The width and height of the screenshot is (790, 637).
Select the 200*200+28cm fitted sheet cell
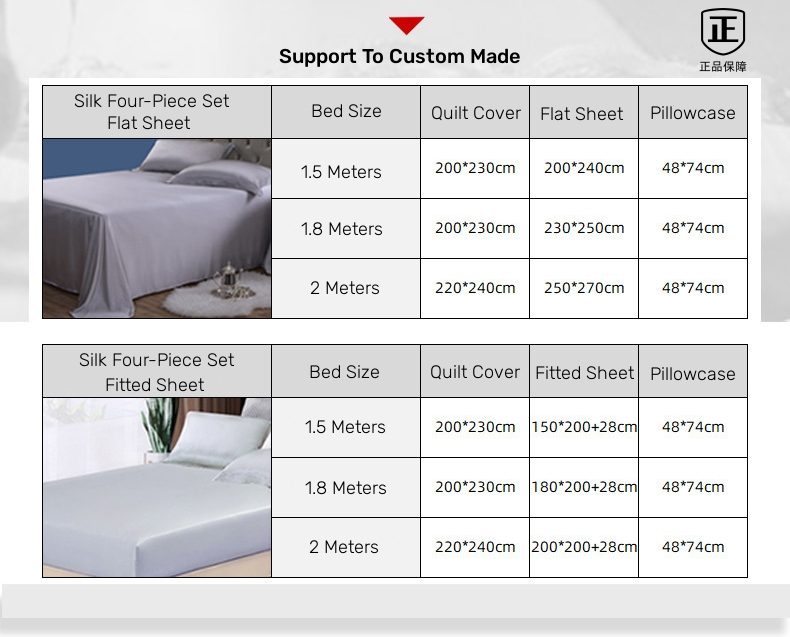pyautogui.click(x=584, y=547)
